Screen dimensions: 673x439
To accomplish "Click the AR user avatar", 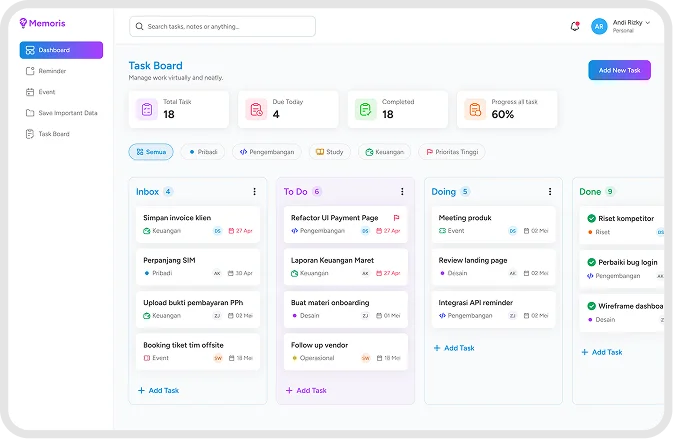I will pos(599,26).
